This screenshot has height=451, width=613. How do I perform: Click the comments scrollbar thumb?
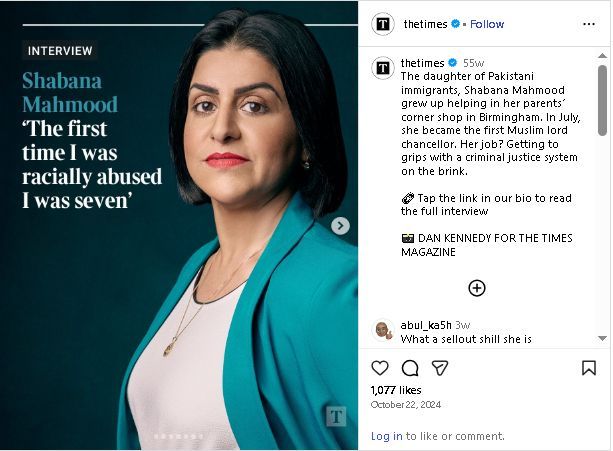(x=602, y=100)
